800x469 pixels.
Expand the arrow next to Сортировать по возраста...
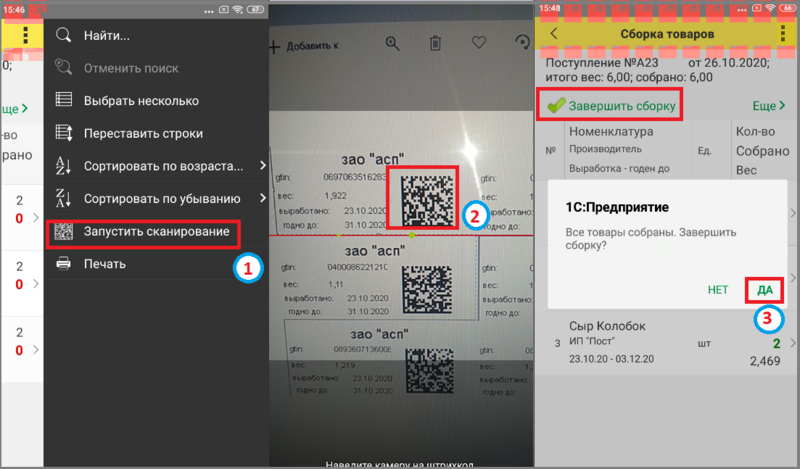[x=262, y=166]
